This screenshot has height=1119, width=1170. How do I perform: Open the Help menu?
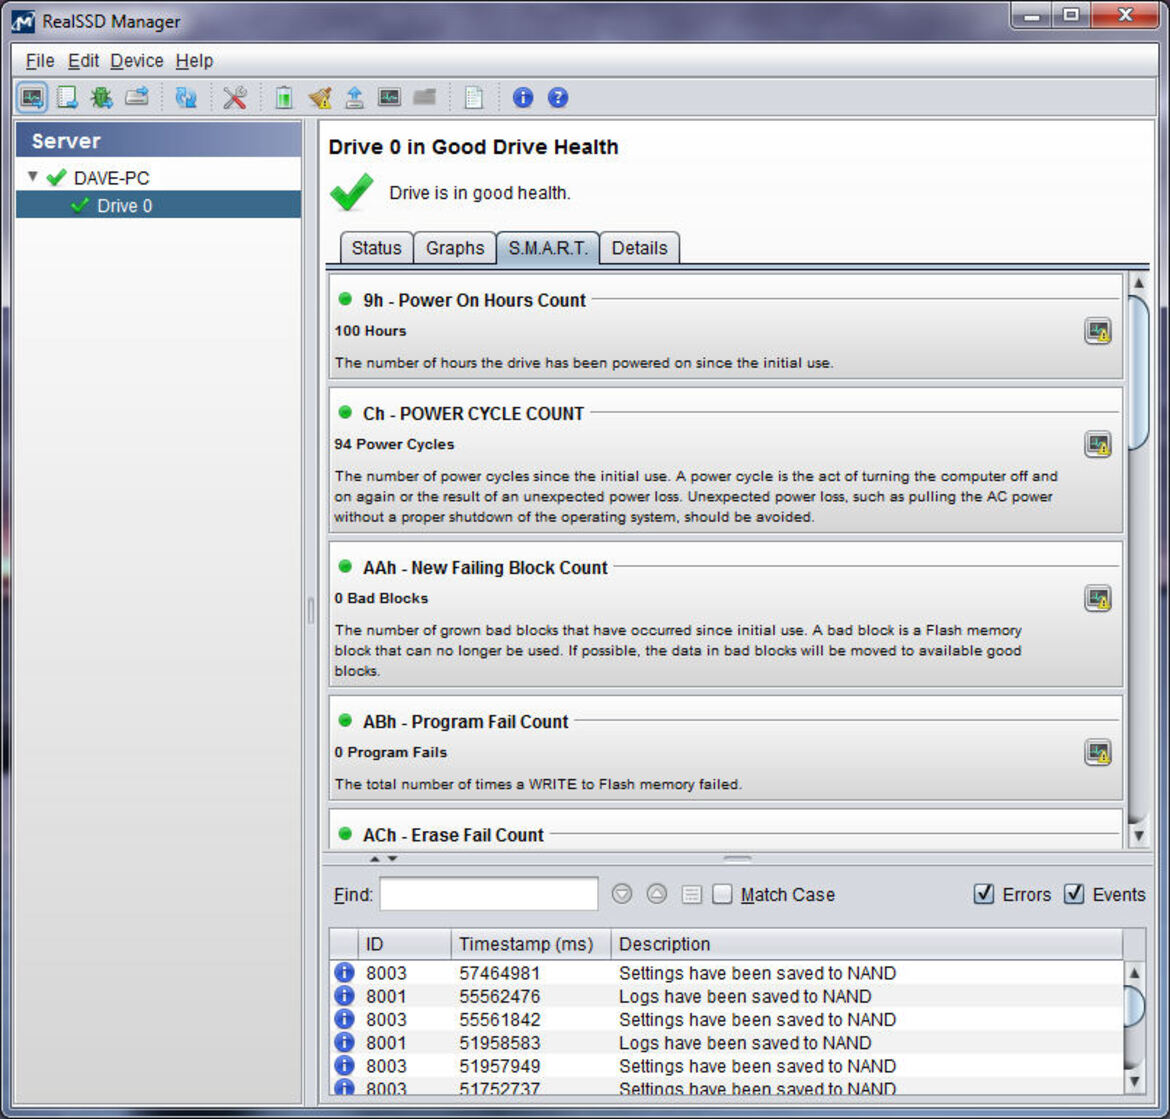click(194, 60)
